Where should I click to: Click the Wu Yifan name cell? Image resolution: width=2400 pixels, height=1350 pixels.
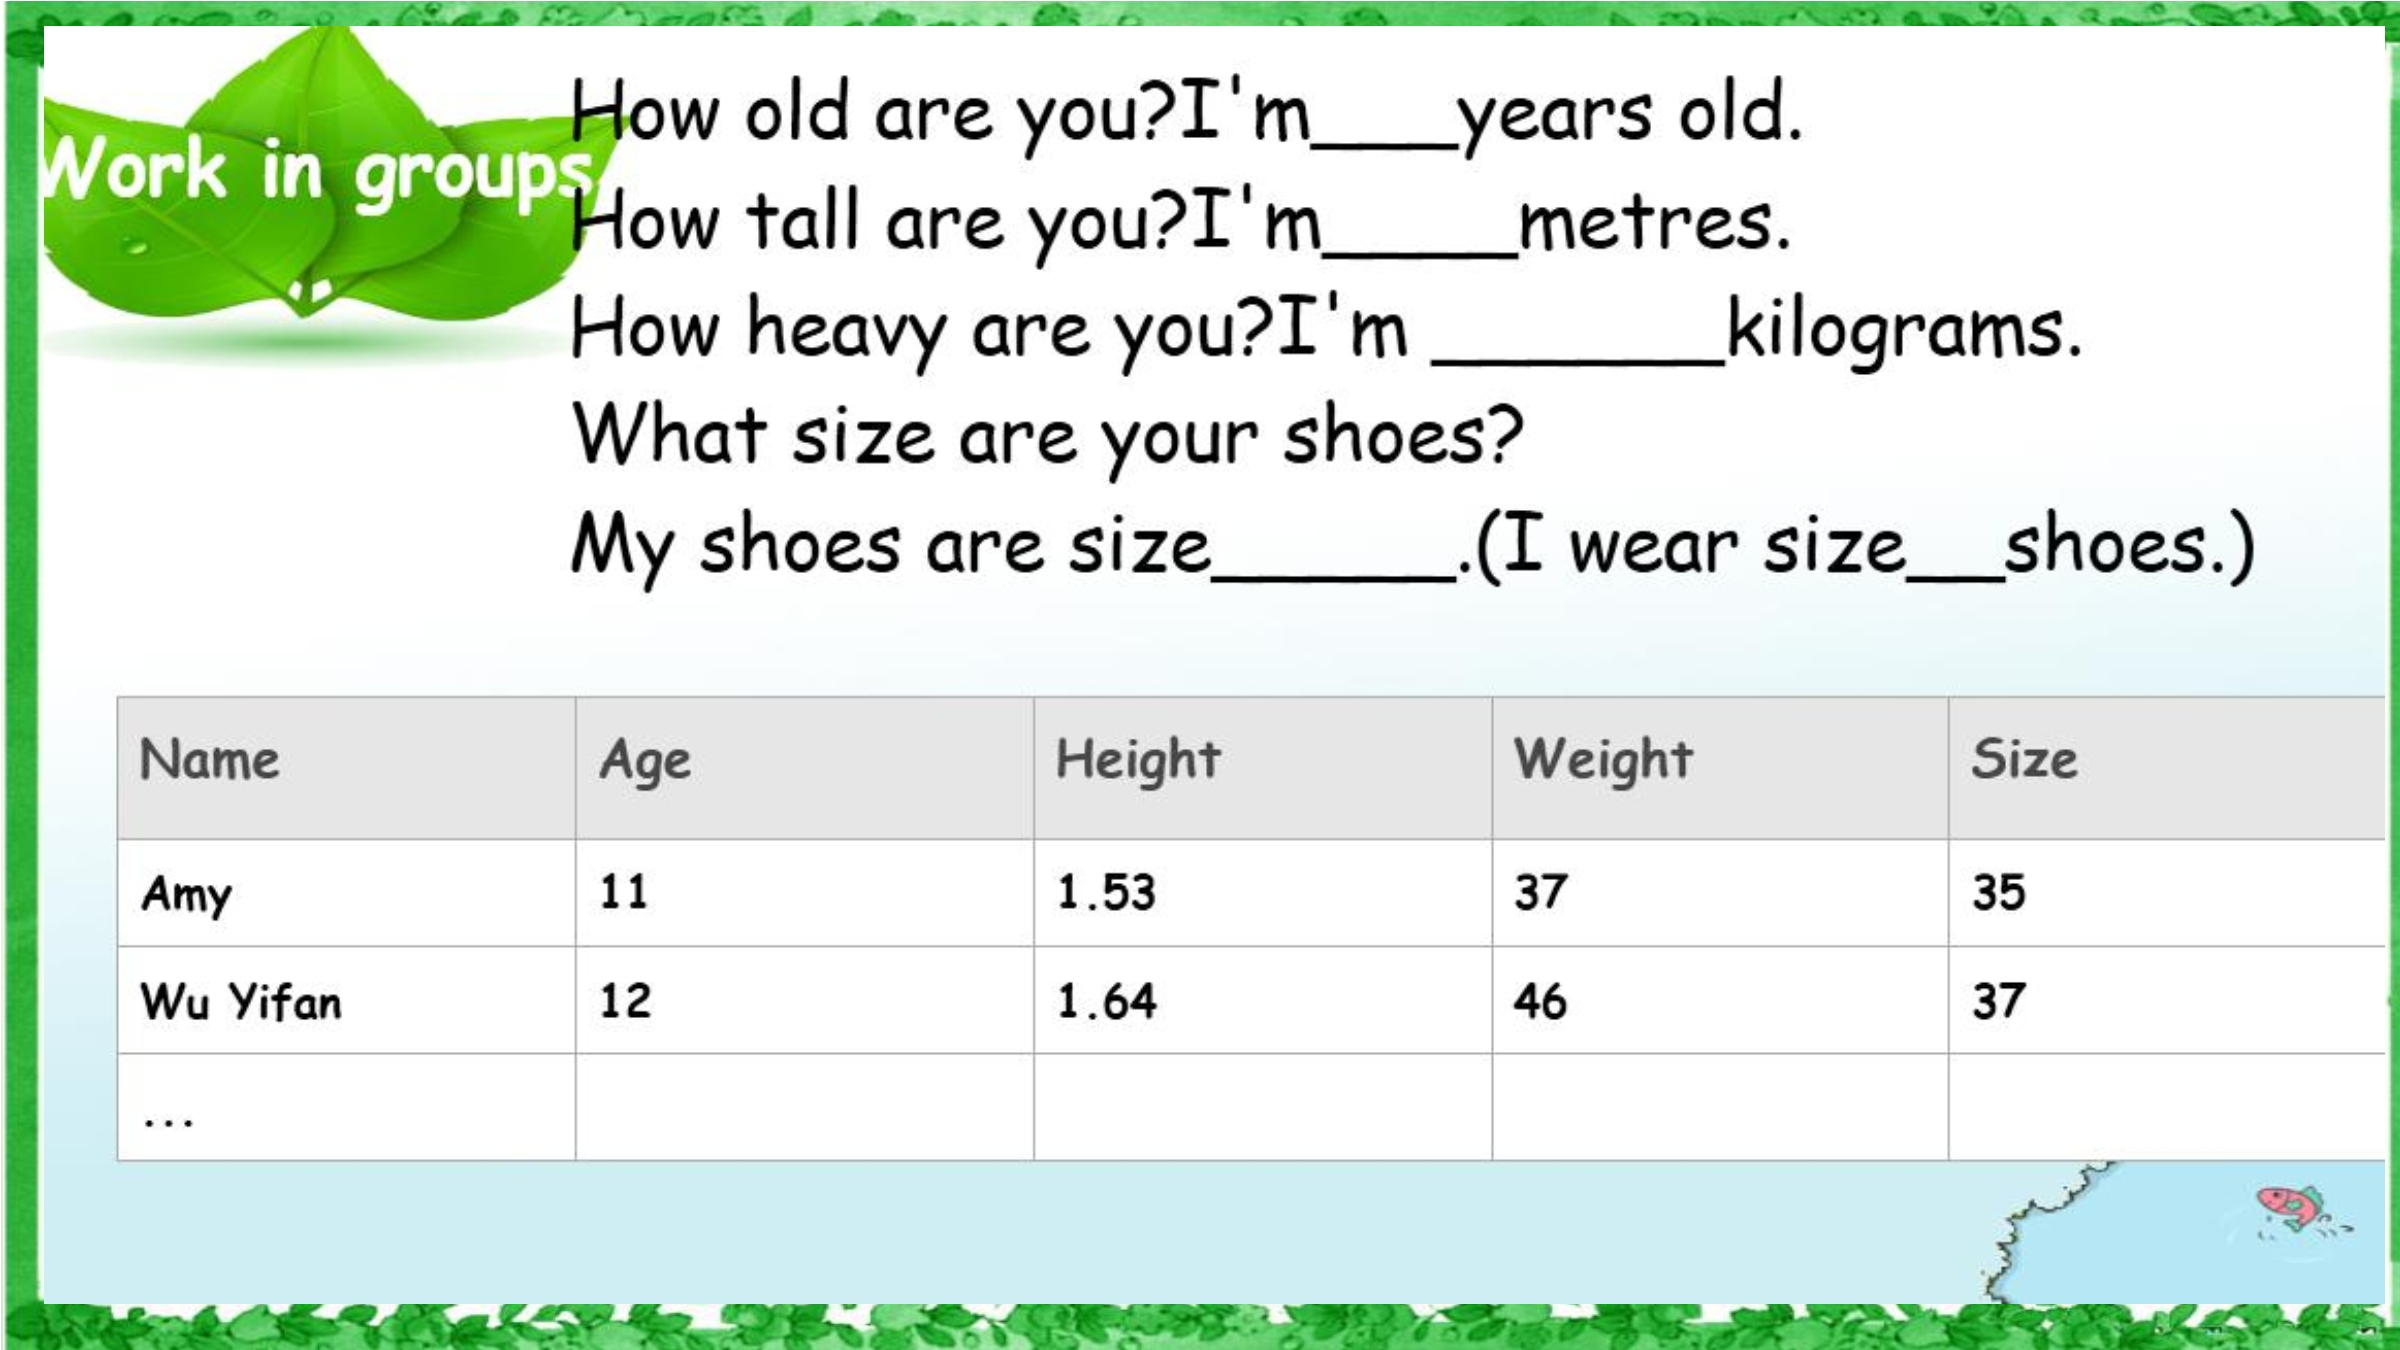(346, 1000)
